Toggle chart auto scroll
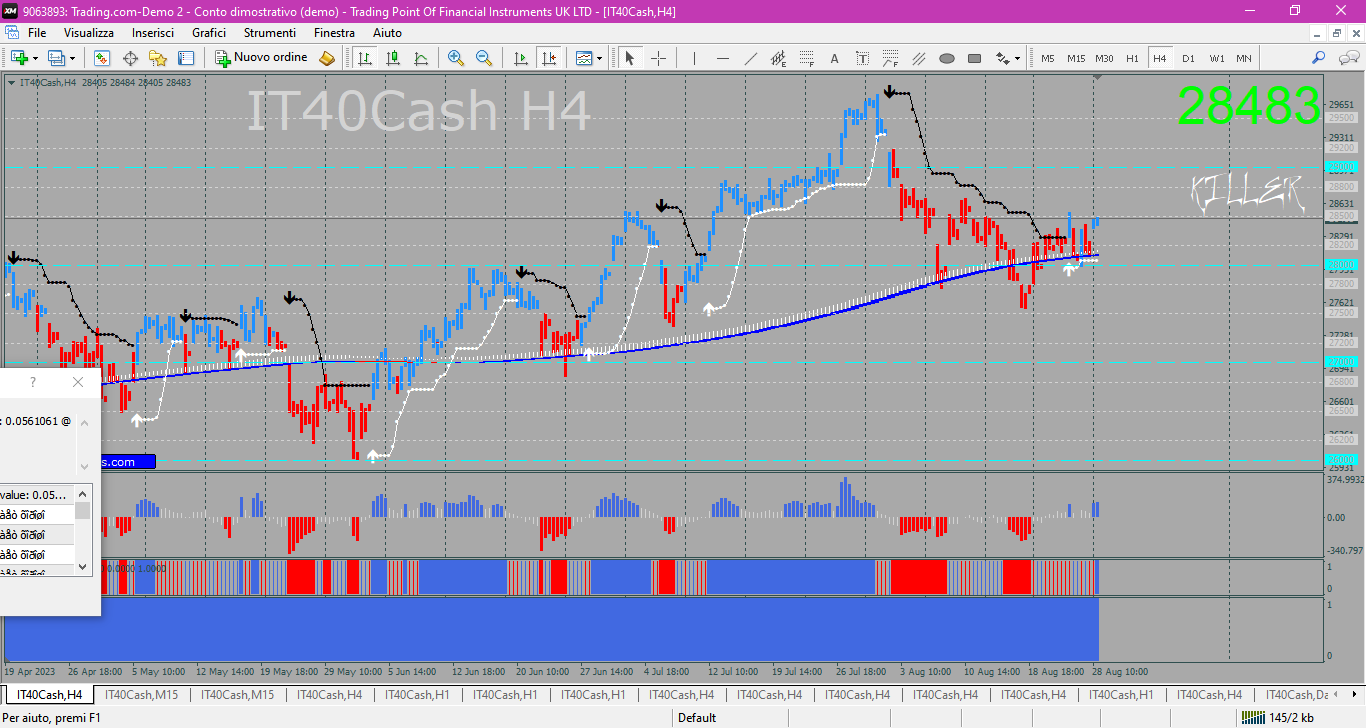Image resolution: width=1366 pixels, height=728 pixels. (x=520, y=58)
